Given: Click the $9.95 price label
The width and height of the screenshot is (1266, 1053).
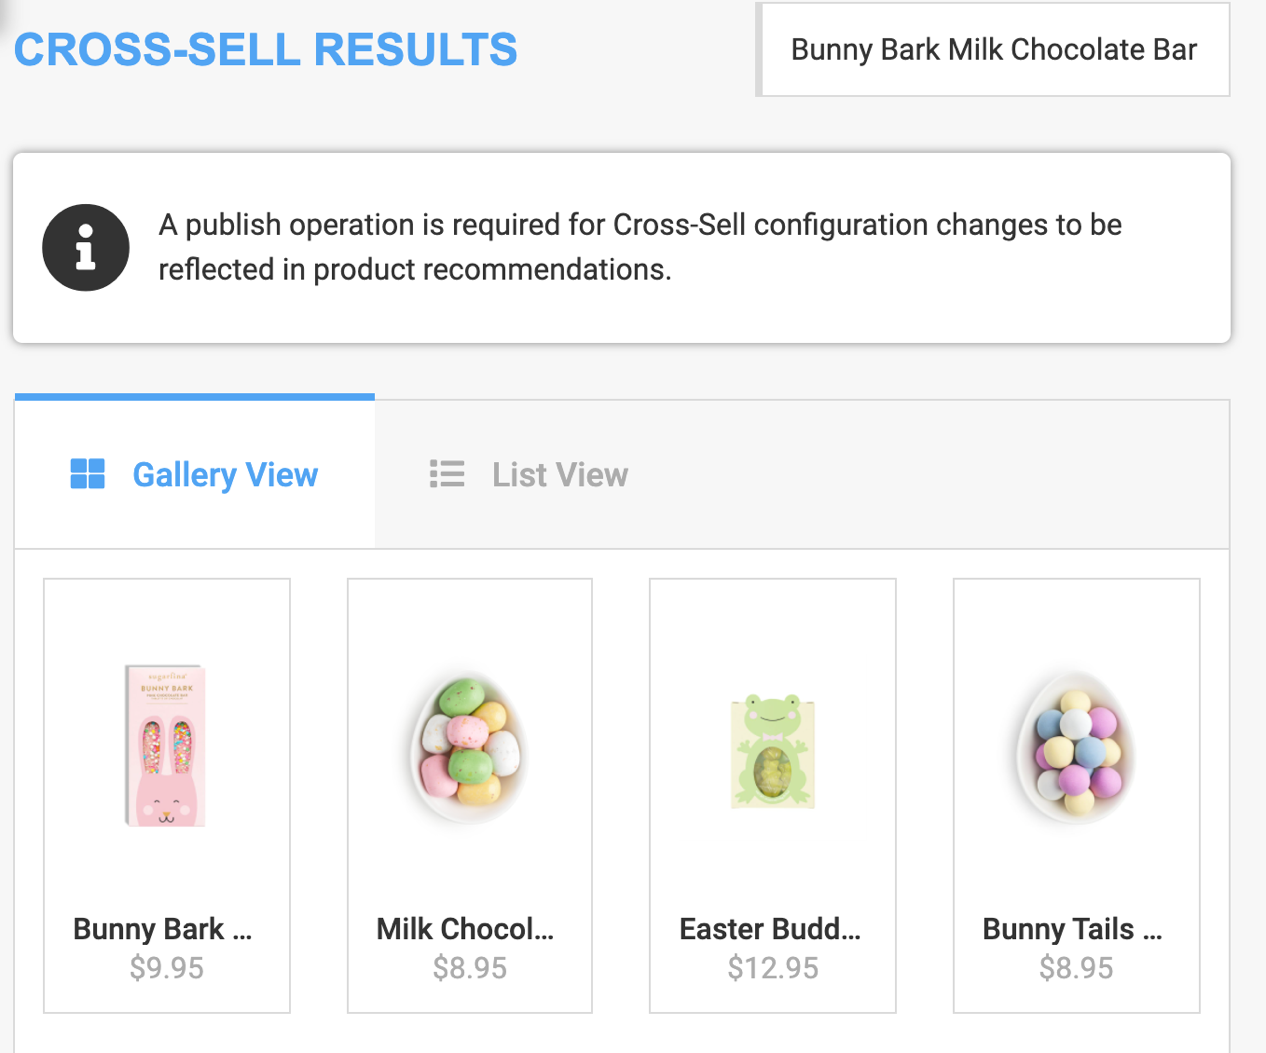Looking at the screenshot, I should click(x=166, y=967).
